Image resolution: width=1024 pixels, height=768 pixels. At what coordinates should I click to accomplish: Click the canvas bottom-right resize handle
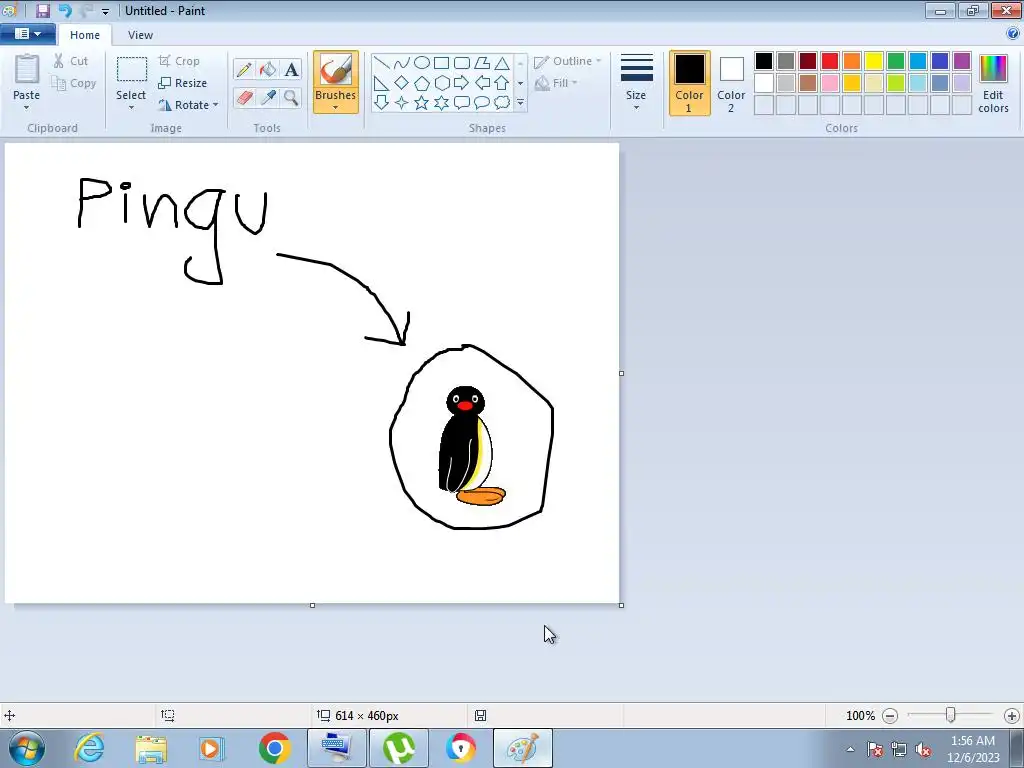621,605
